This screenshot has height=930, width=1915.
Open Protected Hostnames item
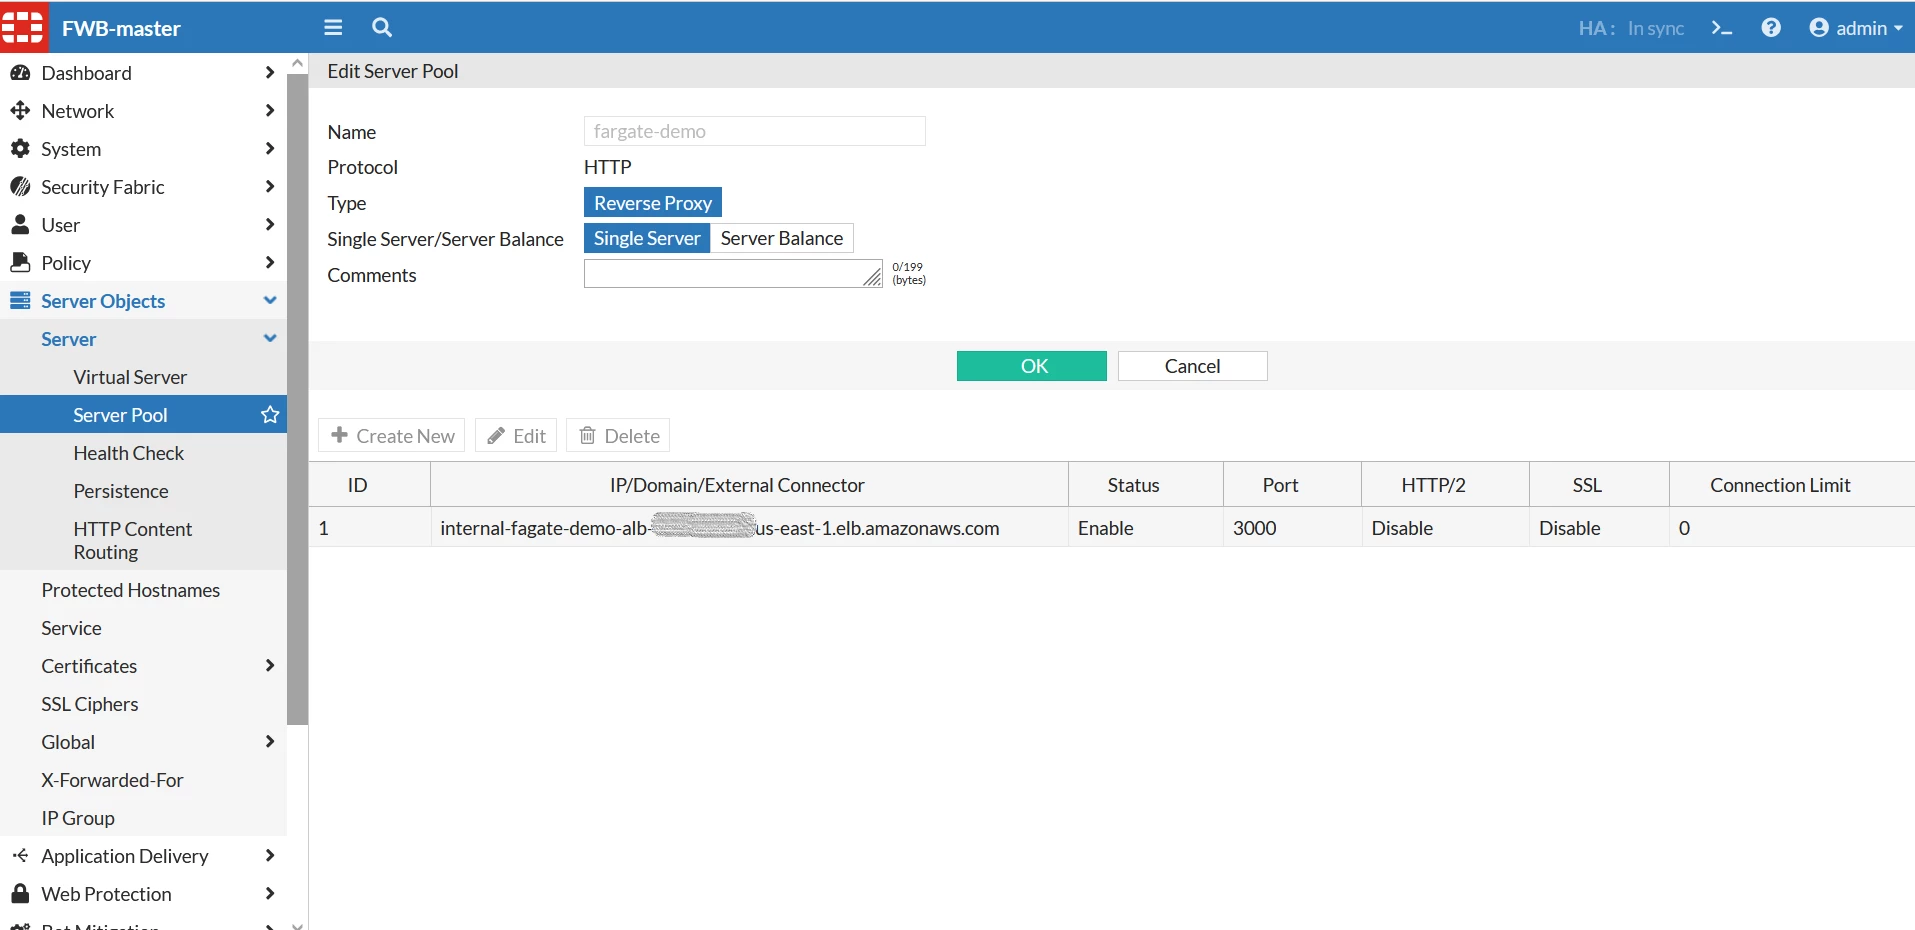pyautogui.click(x=131, y=590)
